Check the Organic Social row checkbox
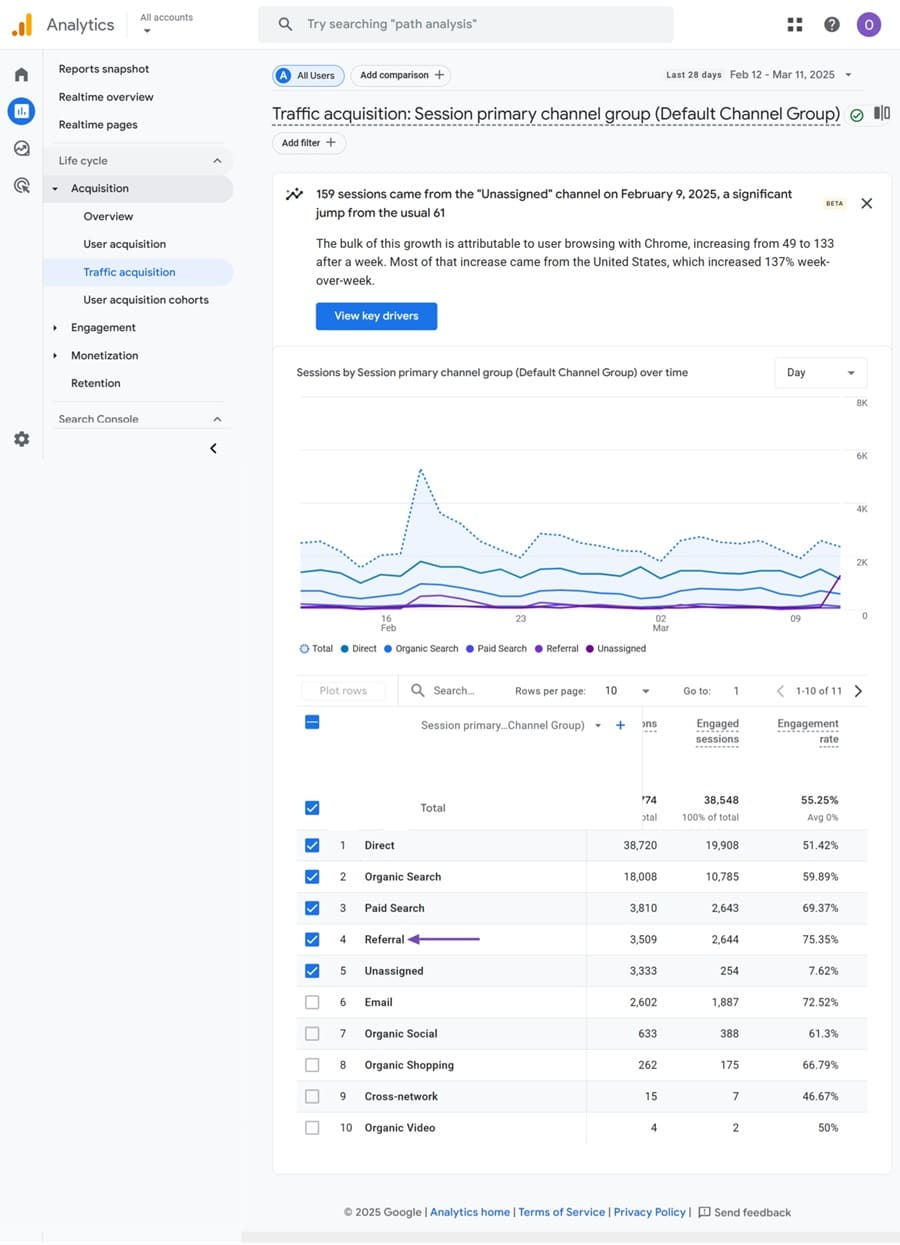Viewport: 900px width, 1245px height. (312, 1033)
